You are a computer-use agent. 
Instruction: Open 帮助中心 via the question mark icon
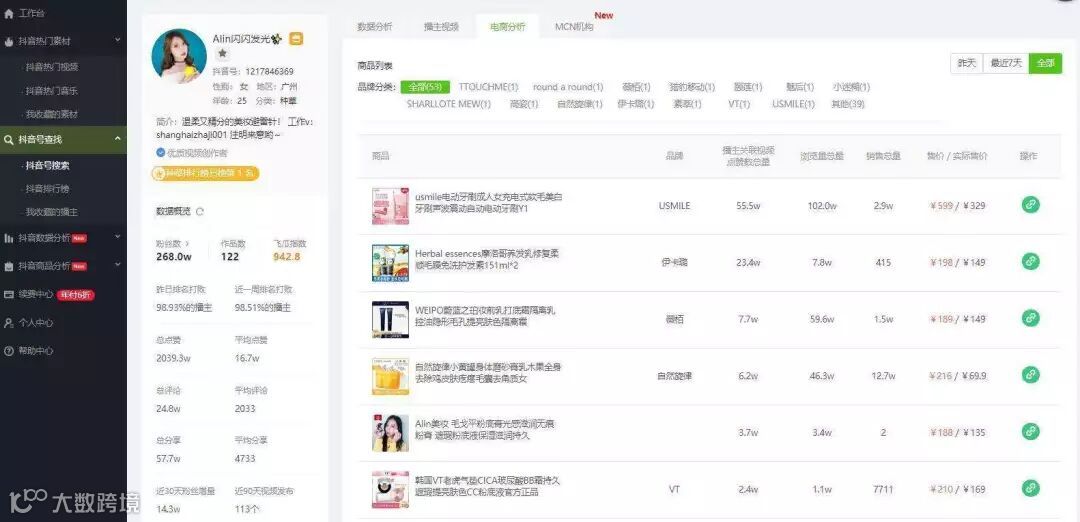8,351
